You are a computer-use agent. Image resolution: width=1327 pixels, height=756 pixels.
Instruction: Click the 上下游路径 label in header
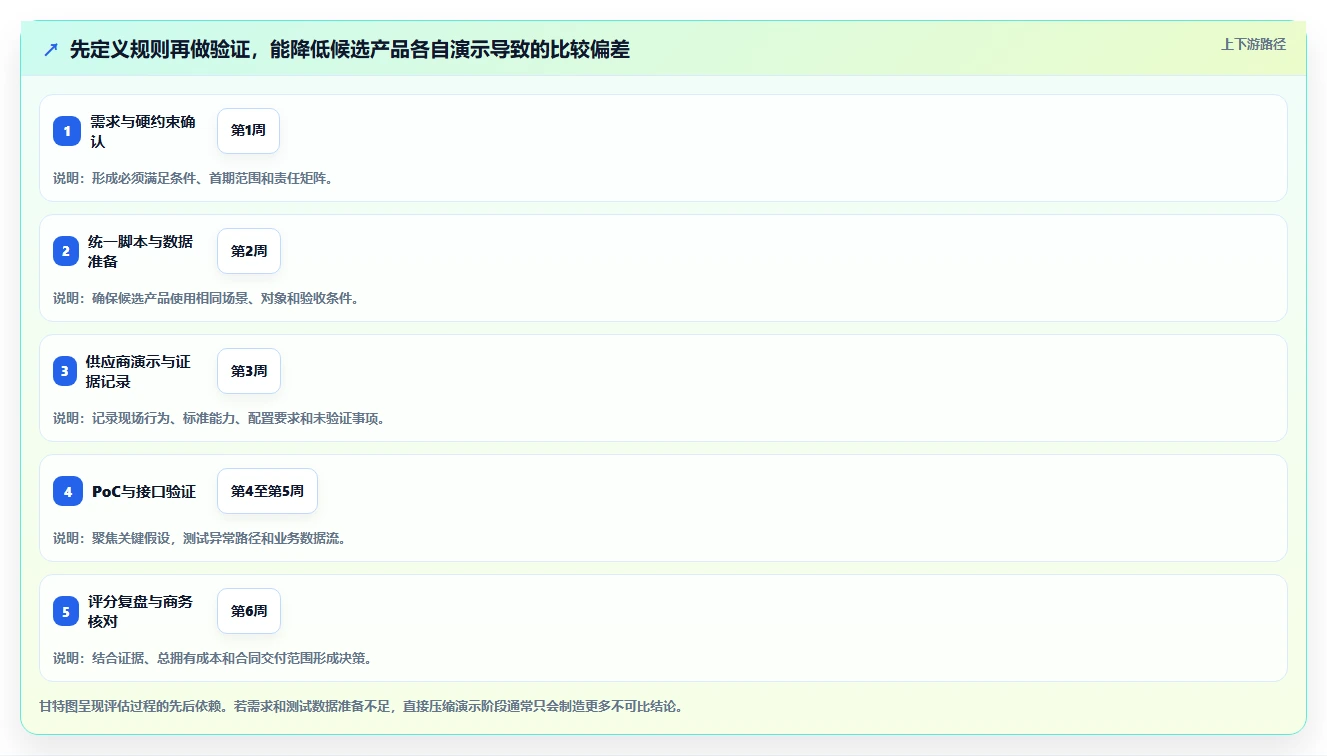[x=1253, y=44]
